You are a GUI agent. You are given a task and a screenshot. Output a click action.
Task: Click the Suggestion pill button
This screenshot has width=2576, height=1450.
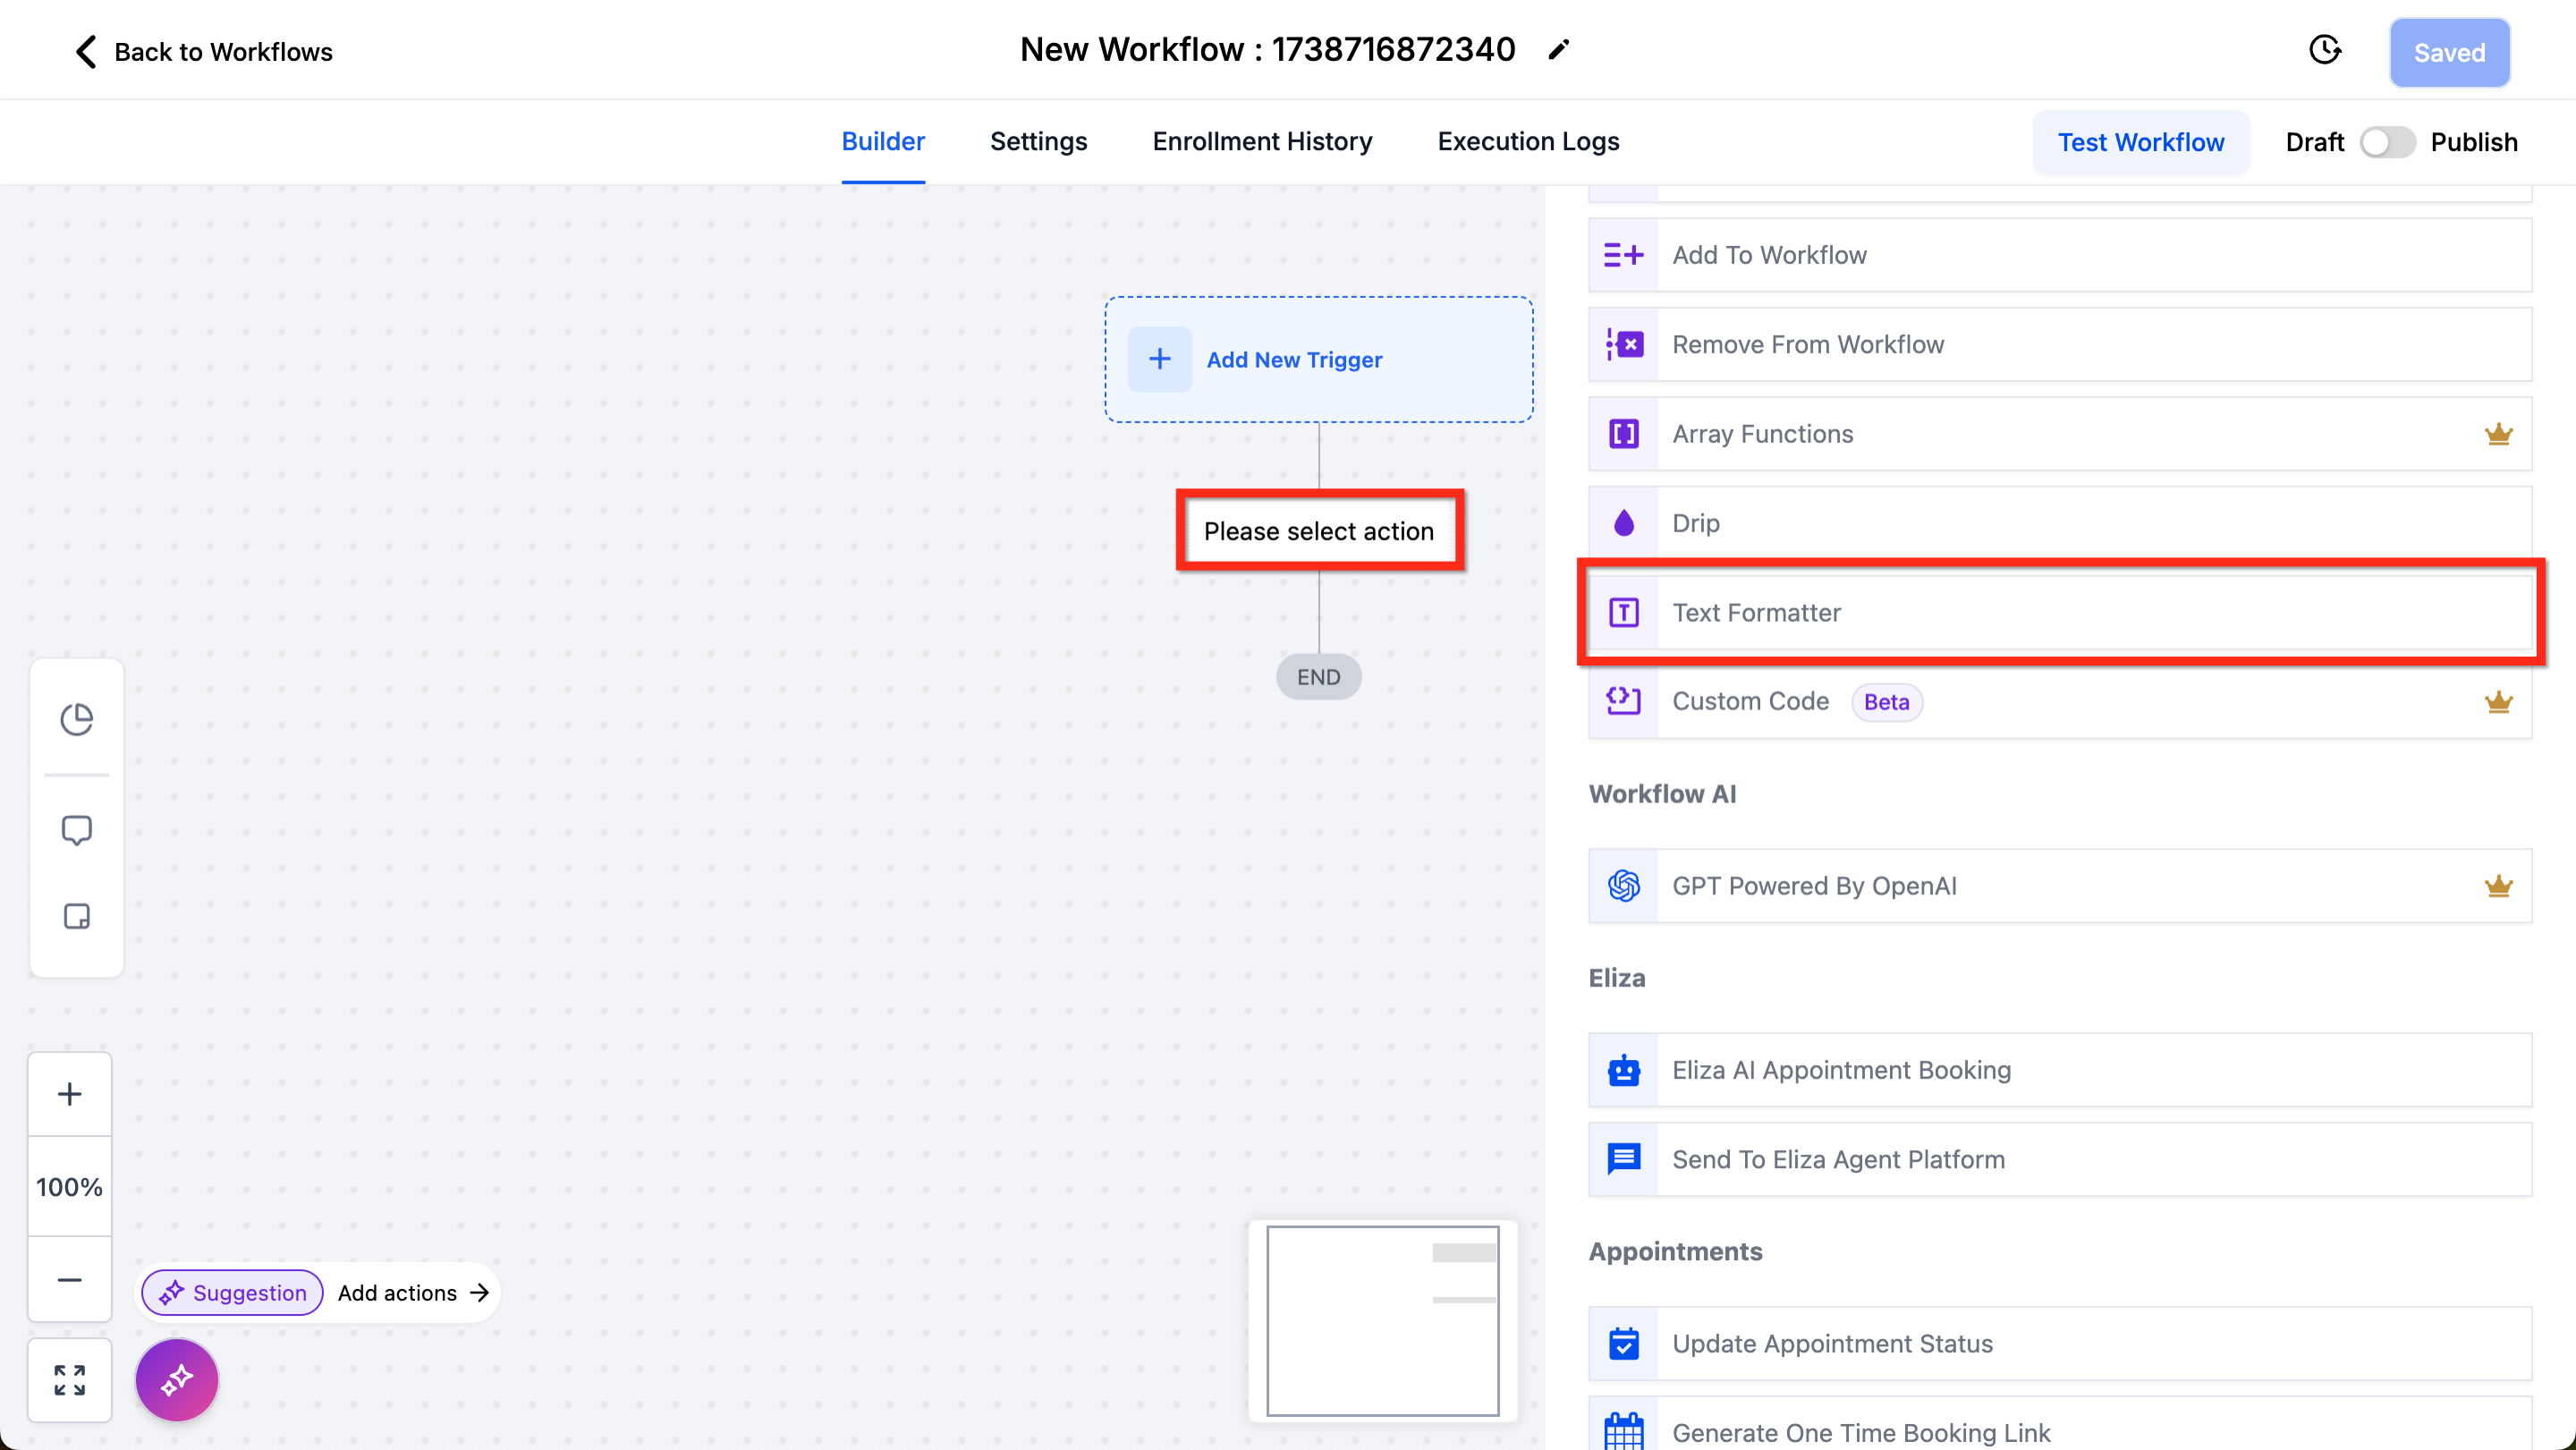232,1292
